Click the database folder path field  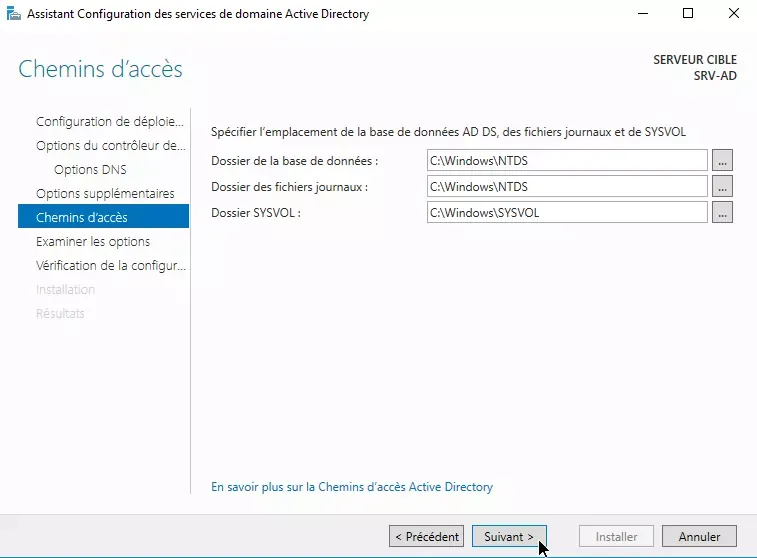tap(566, 160)
